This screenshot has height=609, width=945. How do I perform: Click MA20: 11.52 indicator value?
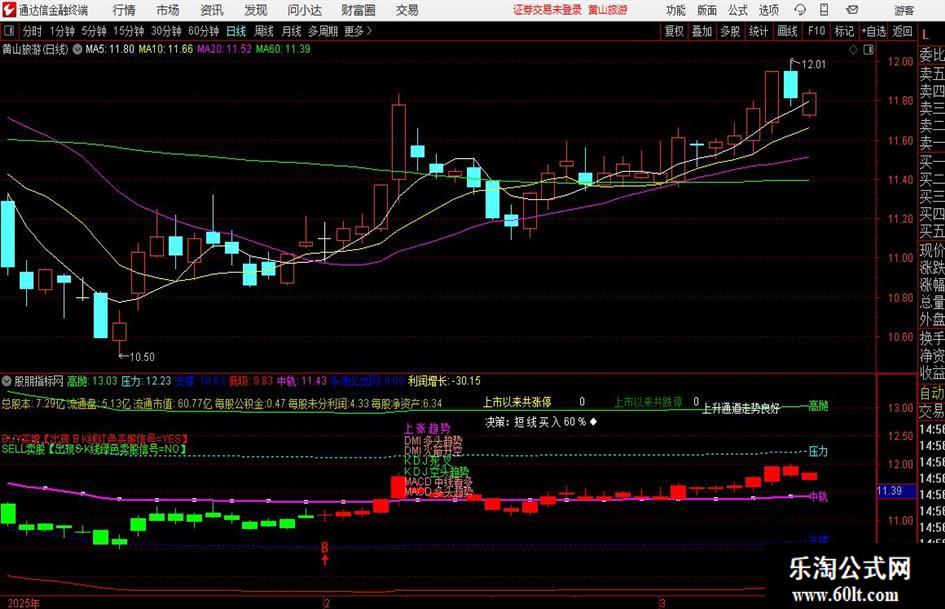225,49
